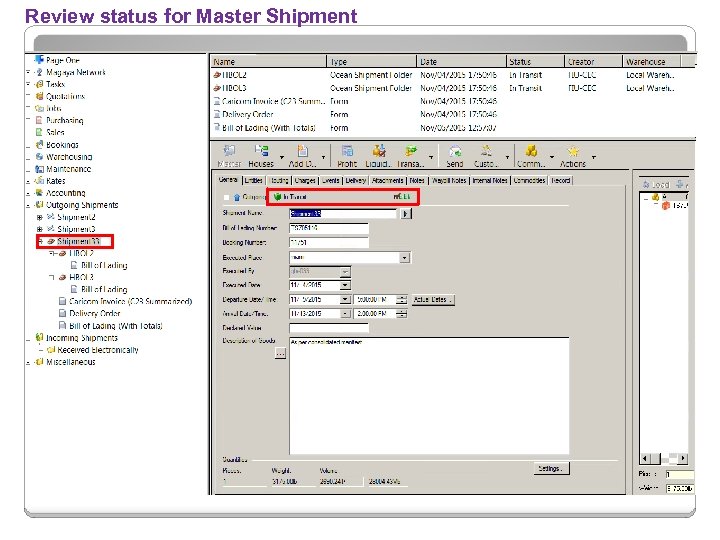The height and width of the screenshot is (540, 720).
Task: Open the Add Document dropdown arrow
Action: (323, 157)
